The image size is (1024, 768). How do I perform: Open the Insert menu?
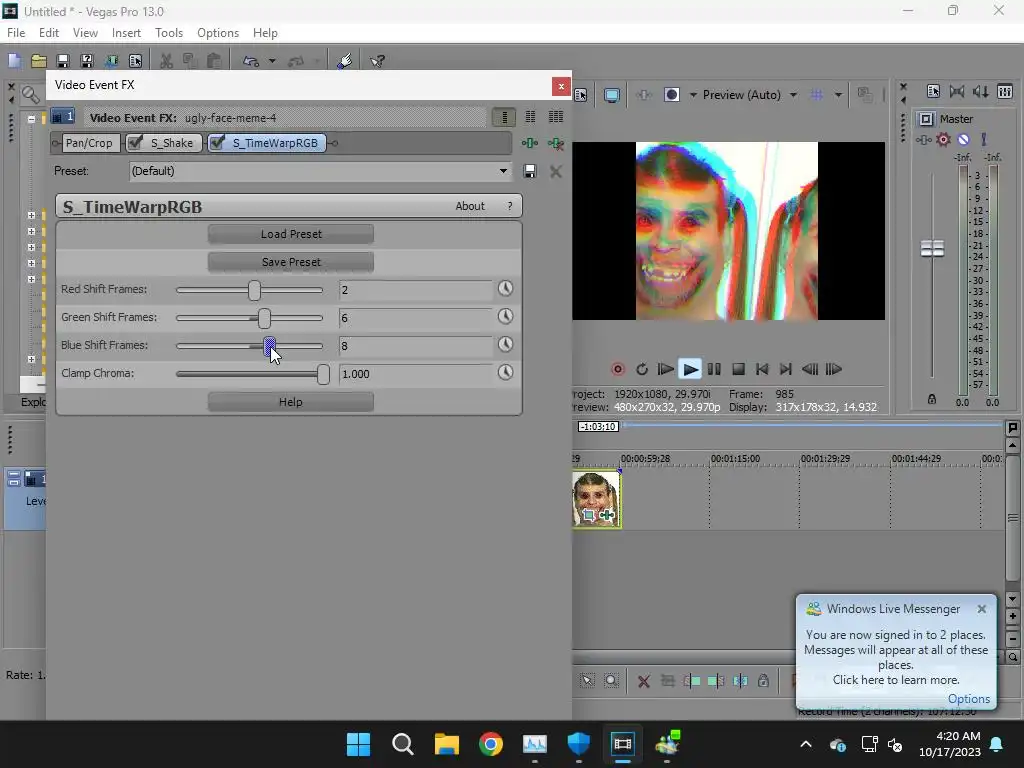(126, 33)
